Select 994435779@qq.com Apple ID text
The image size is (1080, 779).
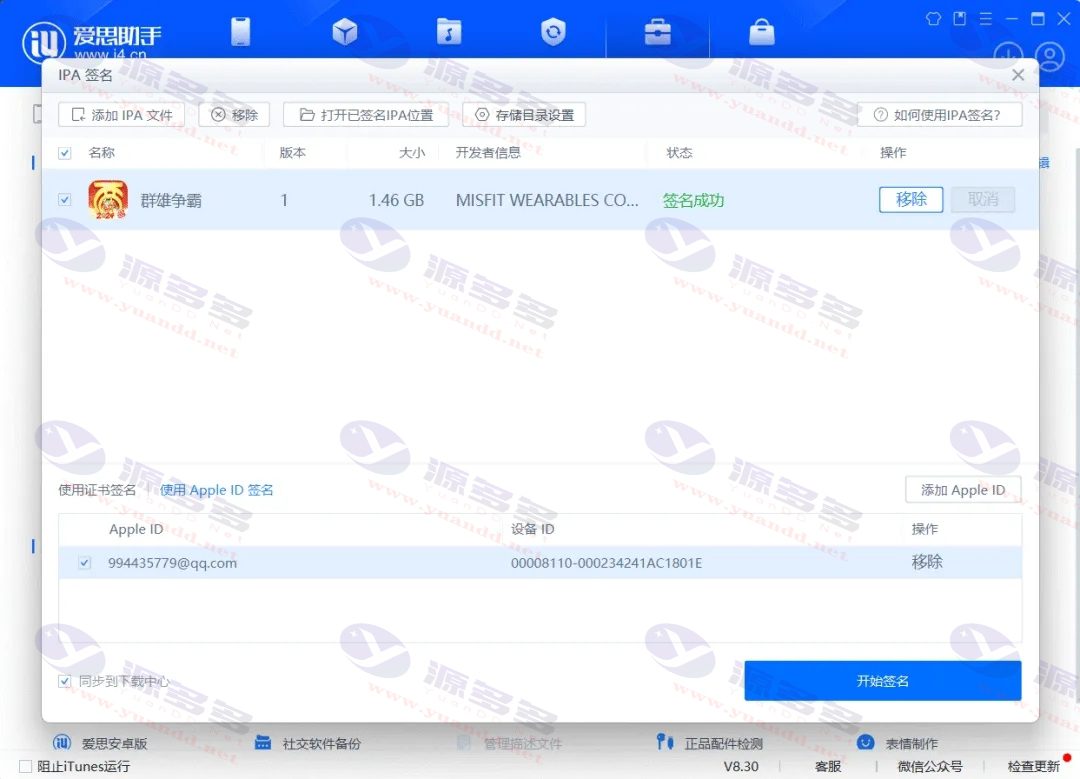172,563
